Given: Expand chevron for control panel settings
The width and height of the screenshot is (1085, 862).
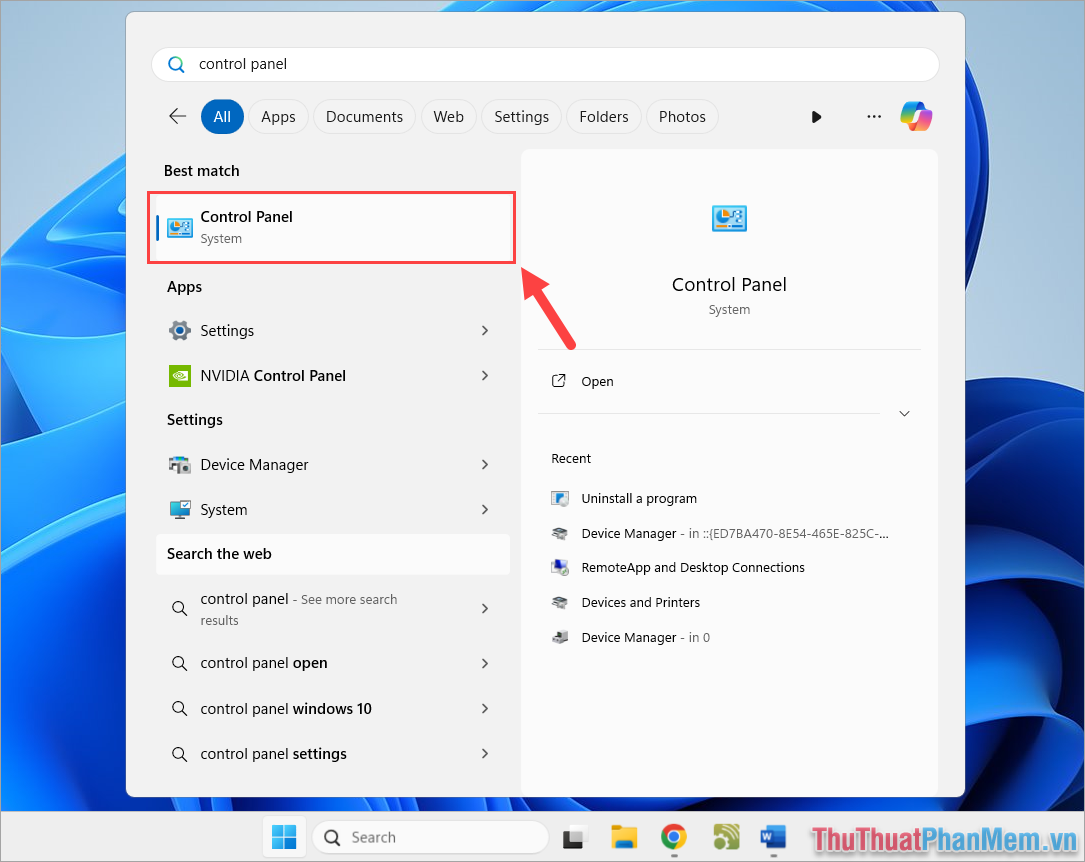Looking at the screenshot, I should tap(485, 753).
